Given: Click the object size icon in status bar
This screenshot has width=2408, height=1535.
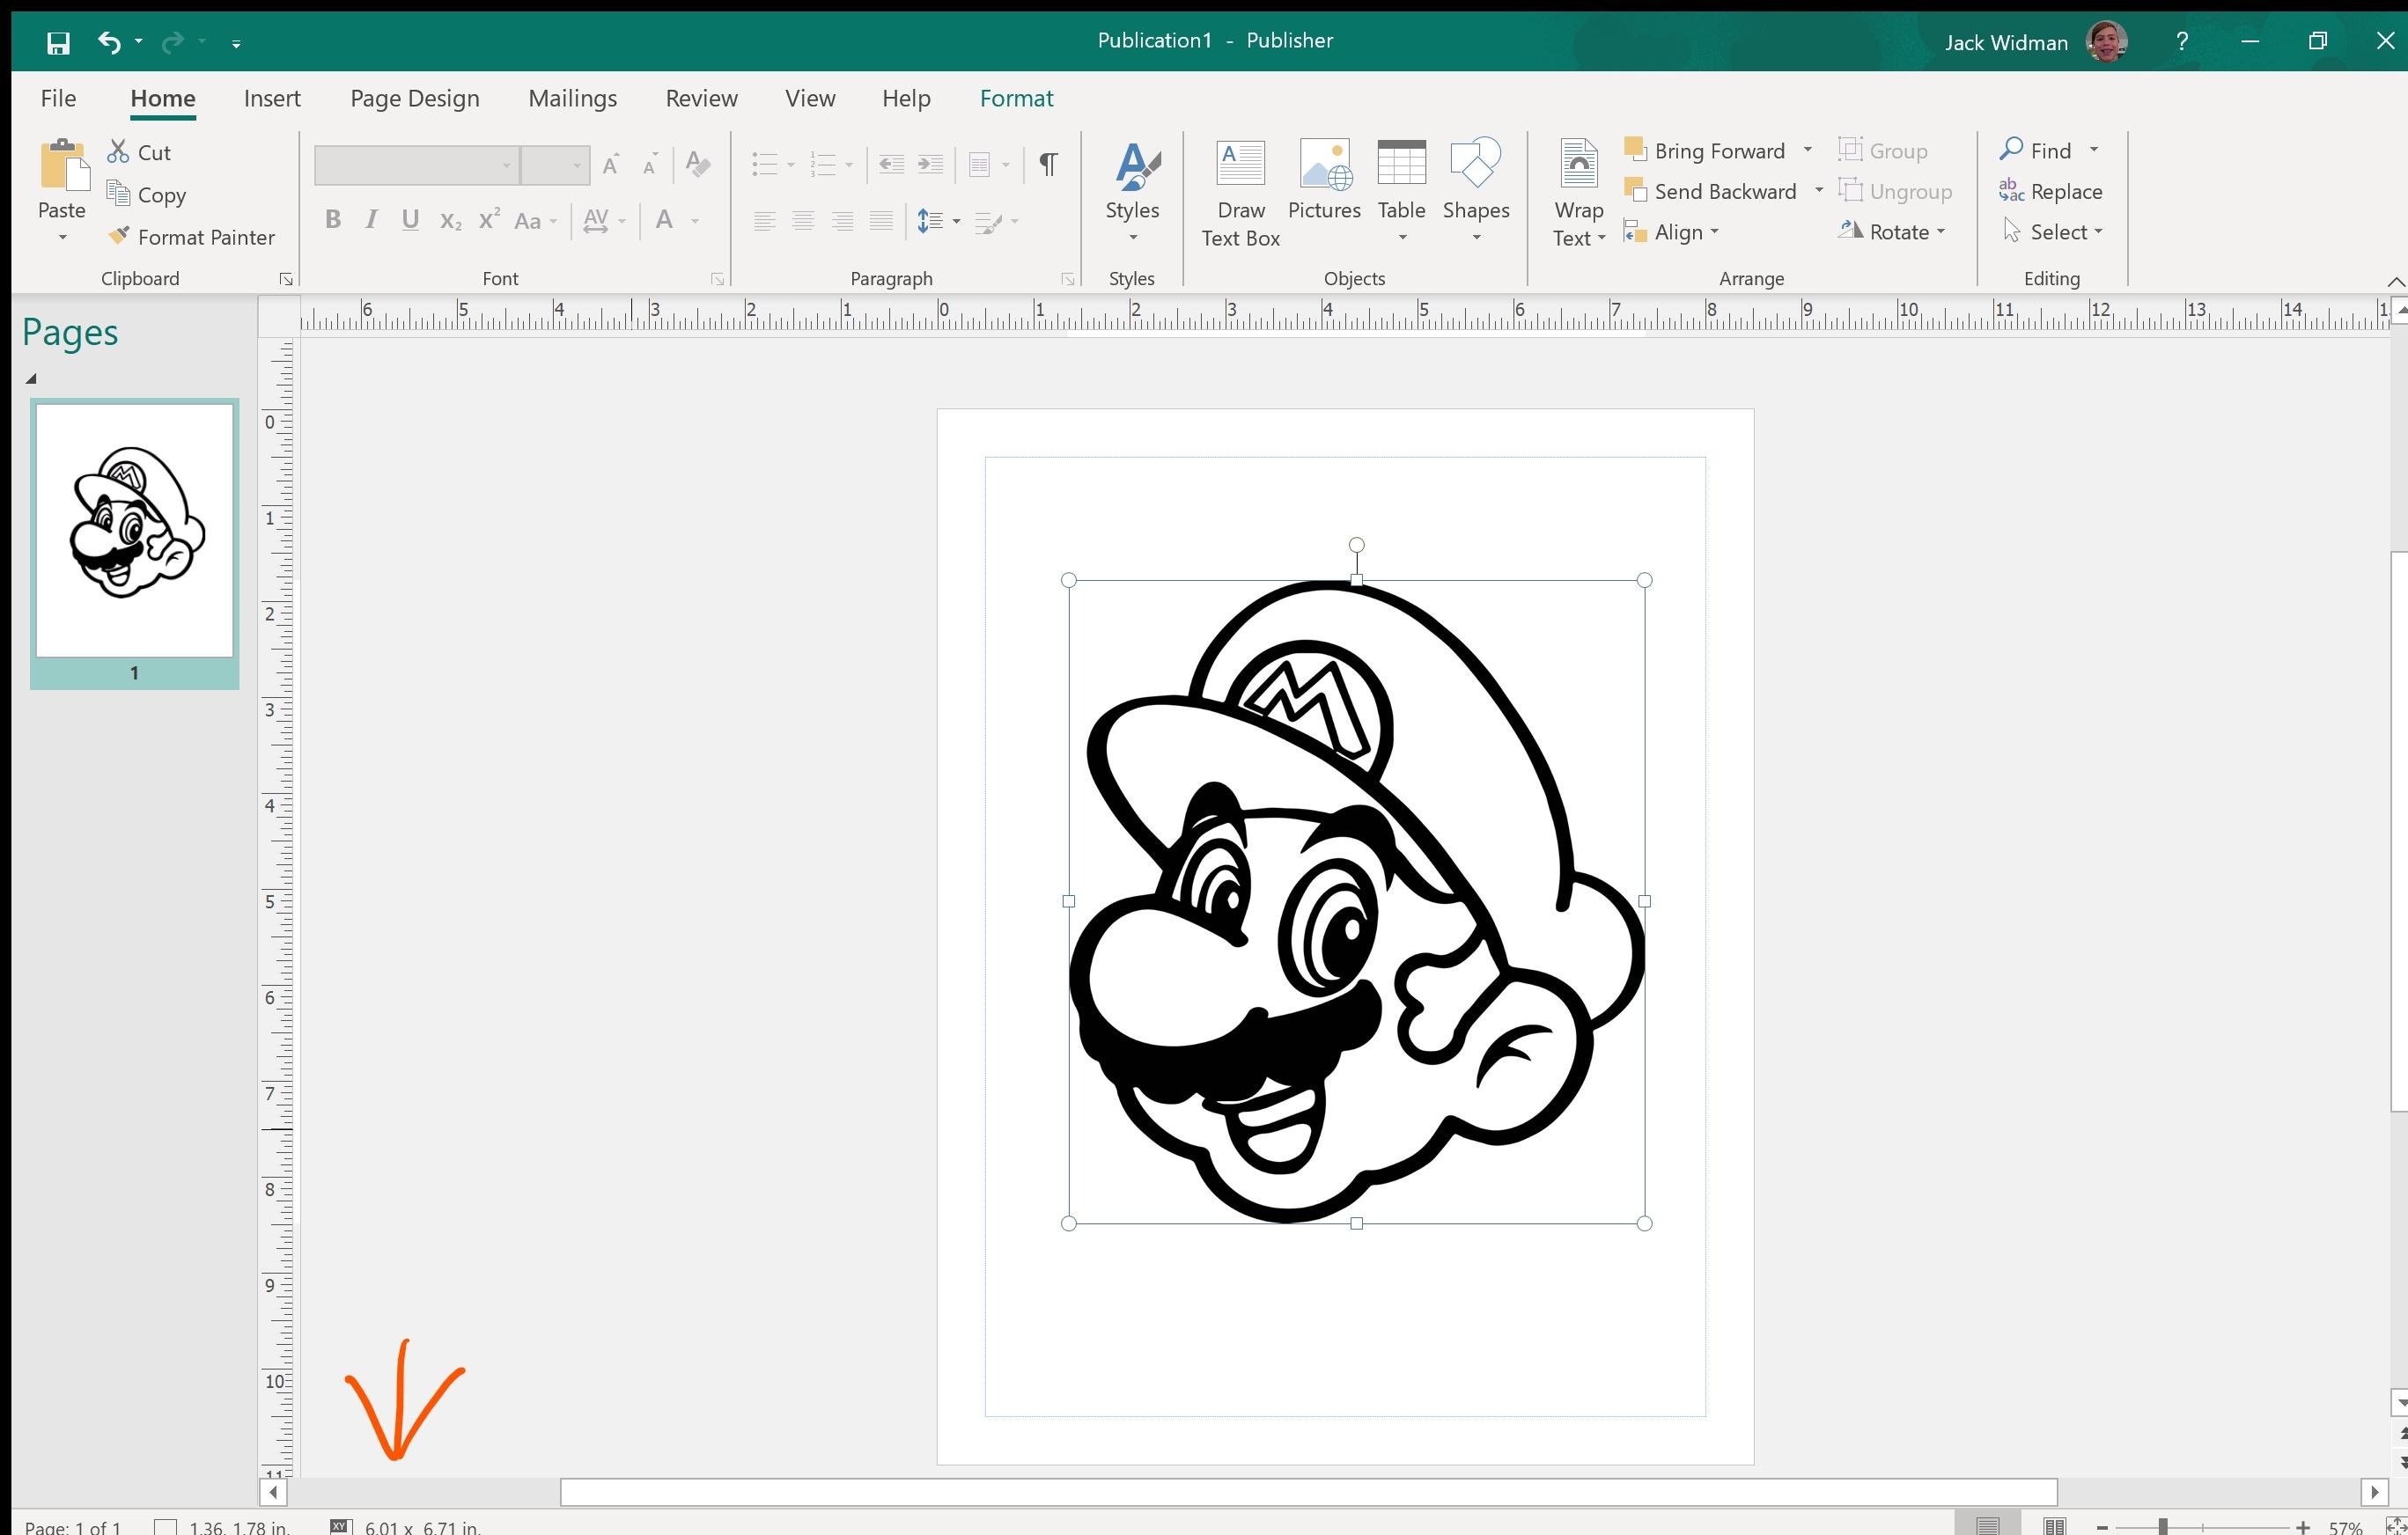Looking at the screenshot, I should tap(341, 1526).
